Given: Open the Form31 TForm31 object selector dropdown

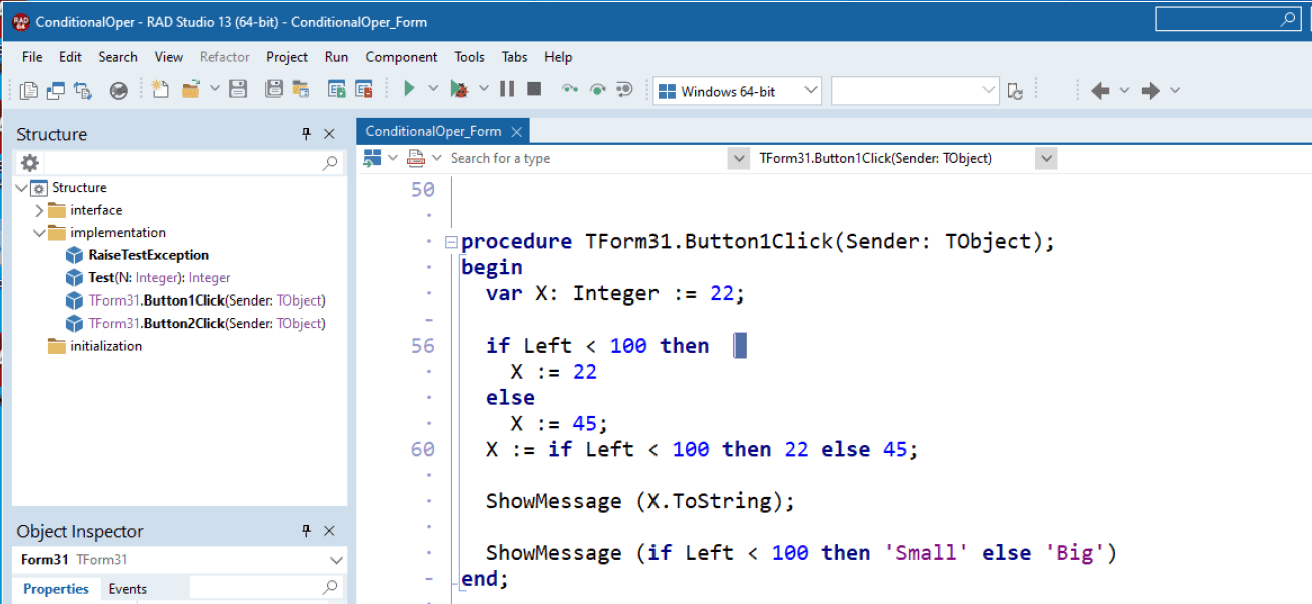Looking at the screenshot, I should point(336,560).
